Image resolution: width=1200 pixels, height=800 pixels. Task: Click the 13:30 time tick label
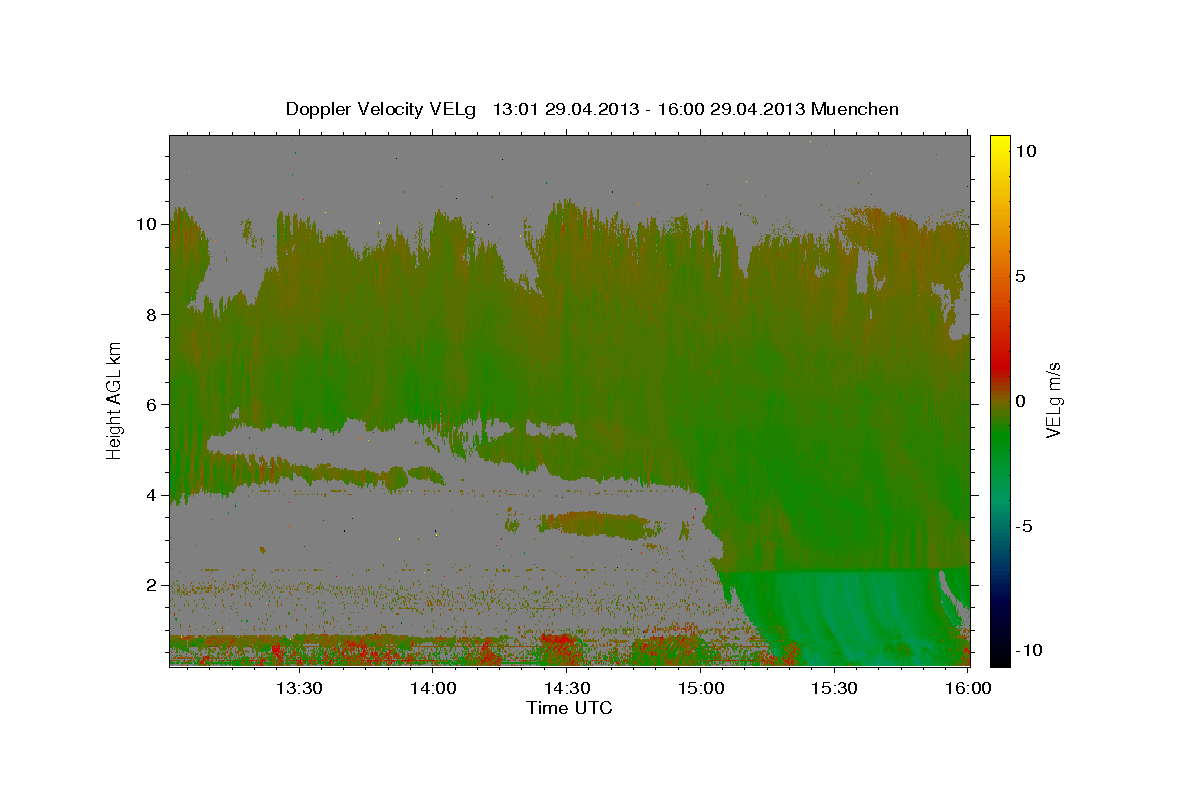(299, 688)
